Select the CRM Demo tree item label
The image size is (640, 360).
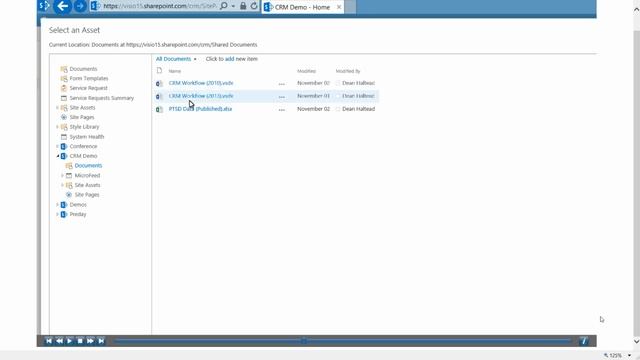83,156
